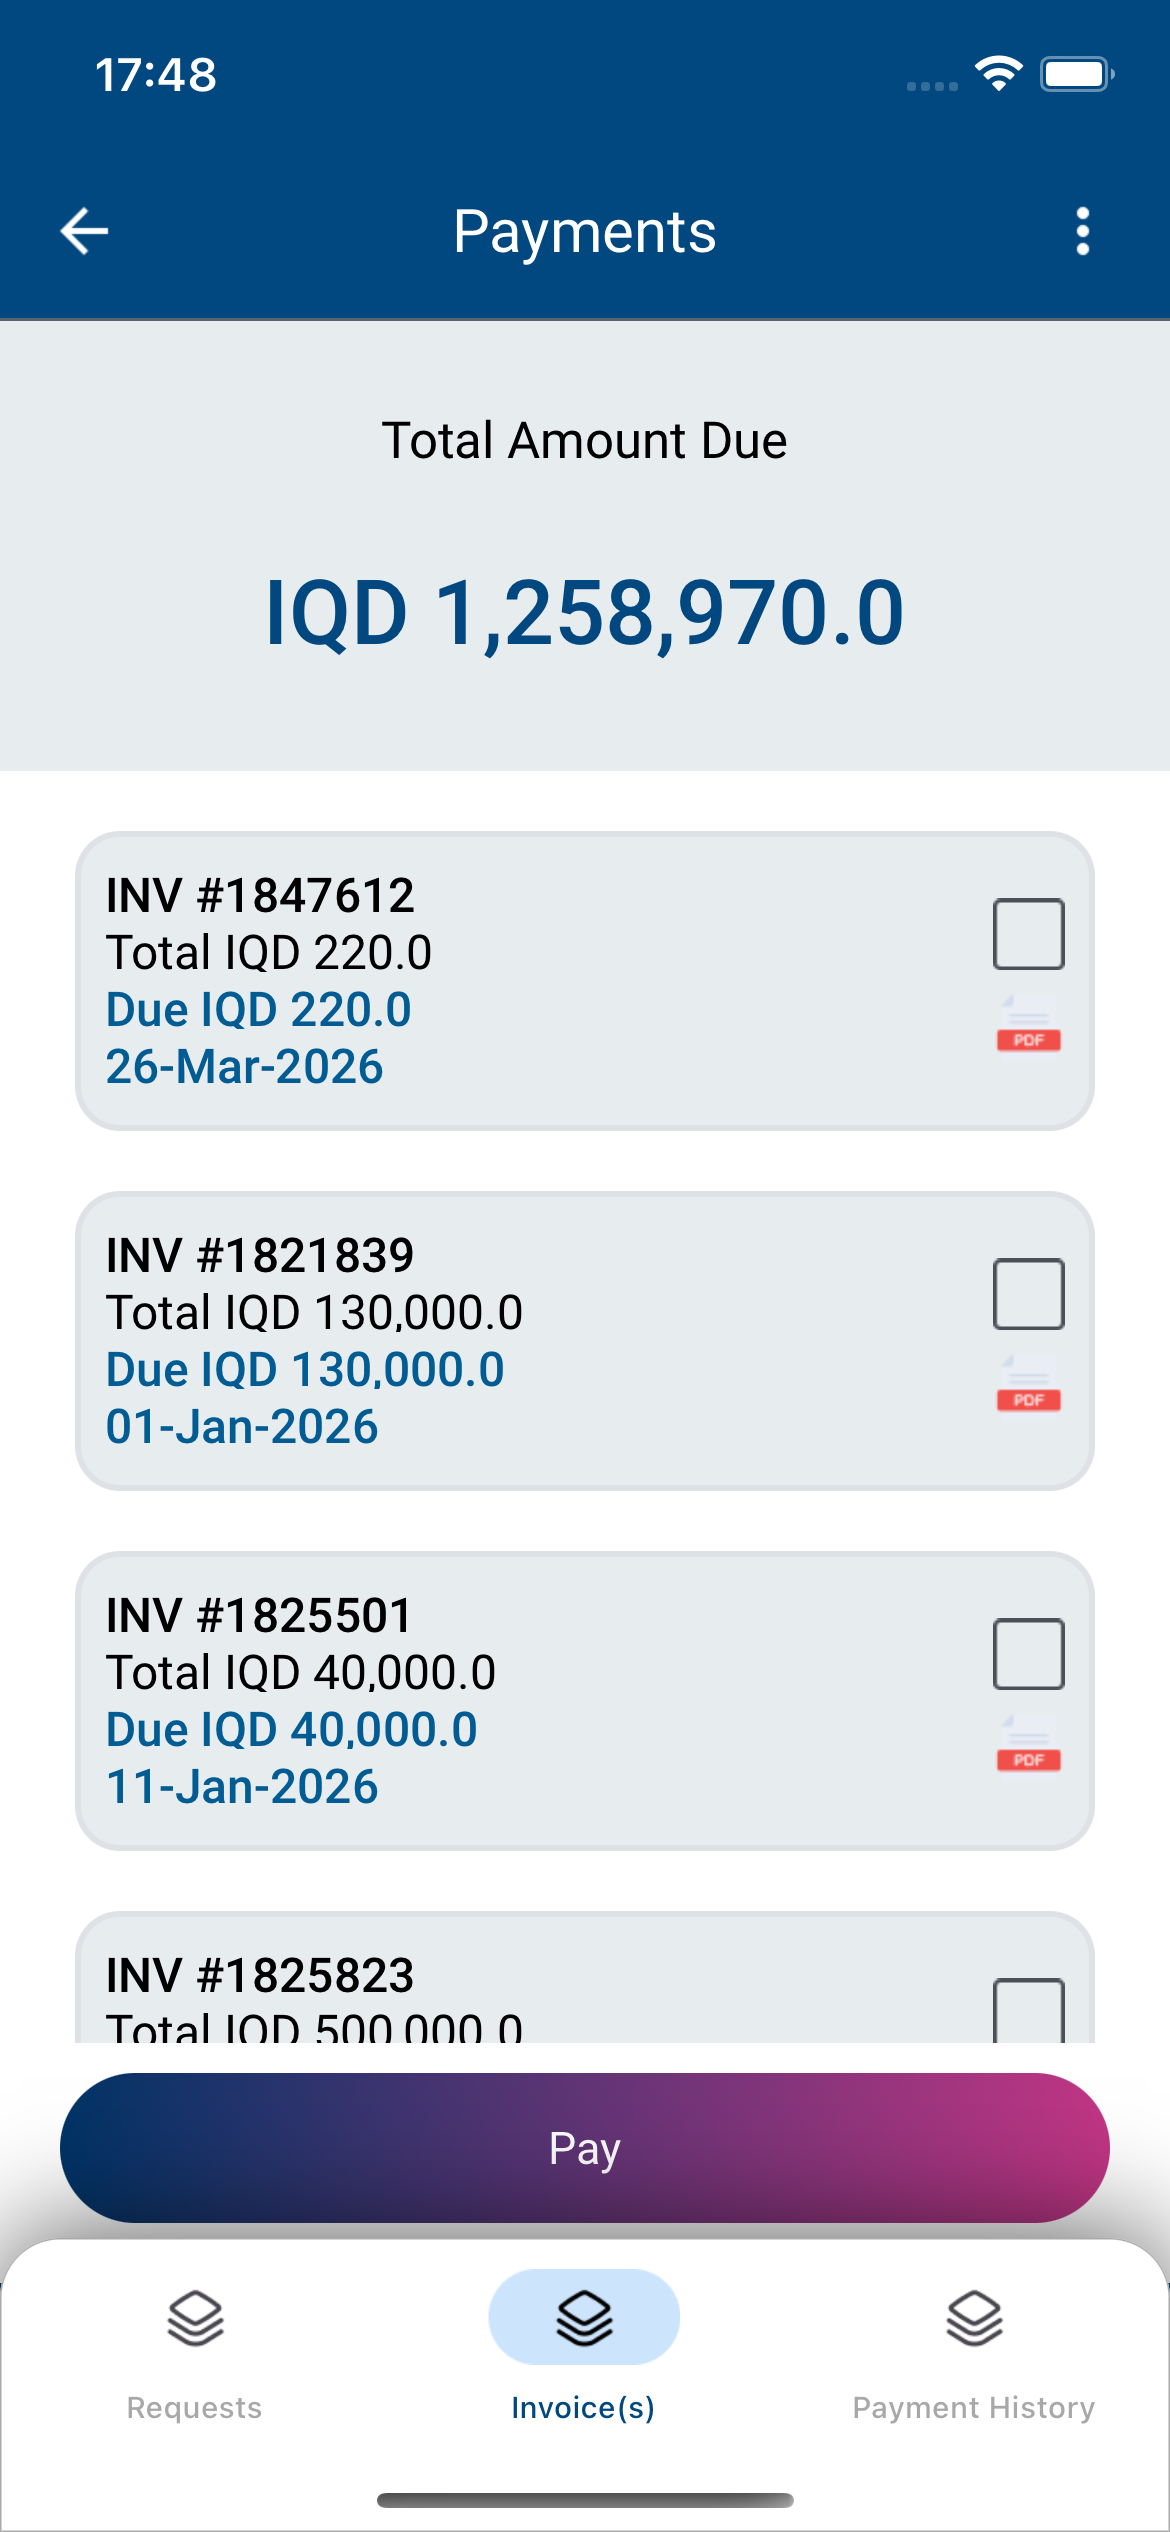Tap the back arrow in the header
The width and height of the screenshot is (1170, 2532).
pyautogui.click(x=85, y=232)
